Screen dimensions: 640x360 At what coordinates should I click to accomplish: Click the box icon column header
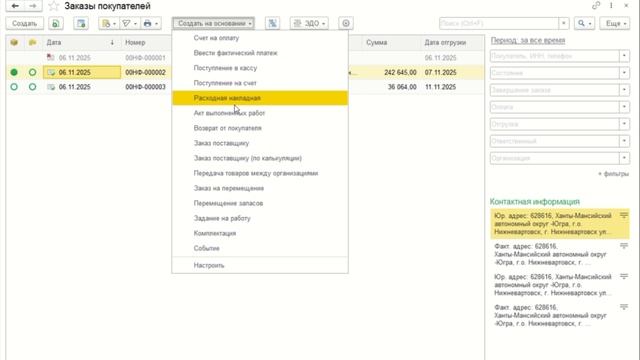tap(14, 42)
